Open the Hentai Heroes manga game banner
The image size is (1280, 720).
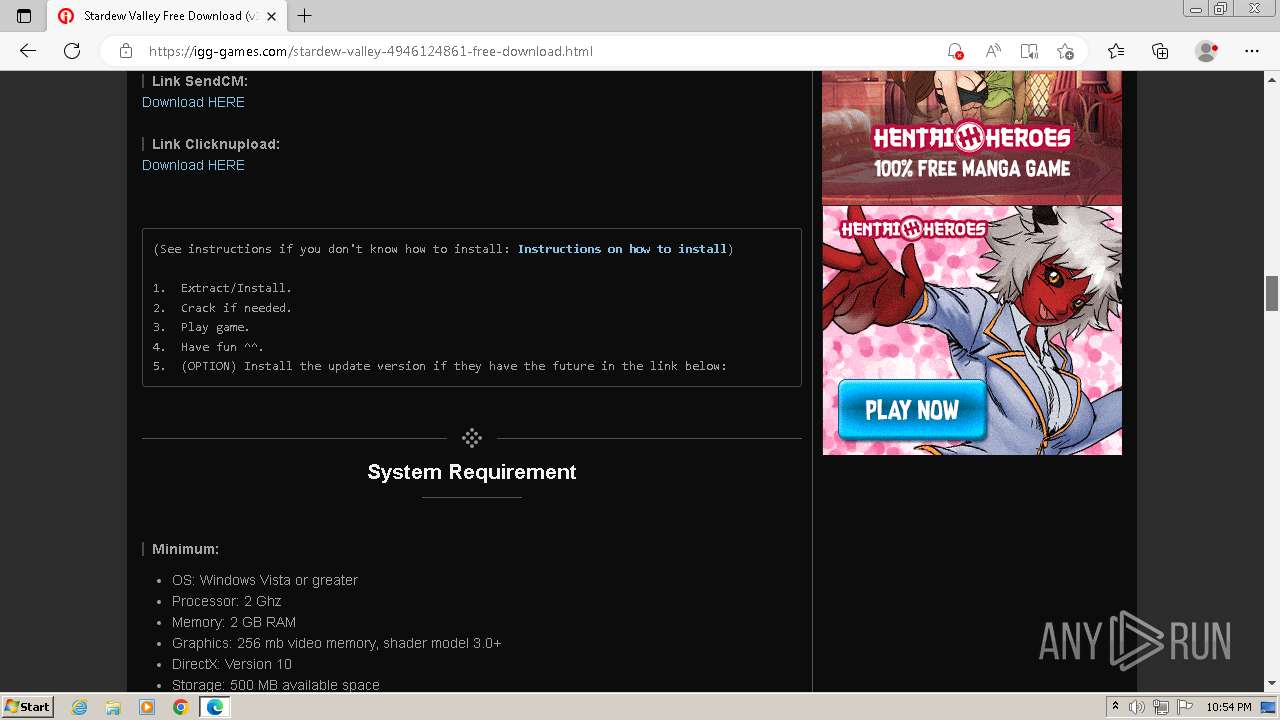(x=972, y=137)
